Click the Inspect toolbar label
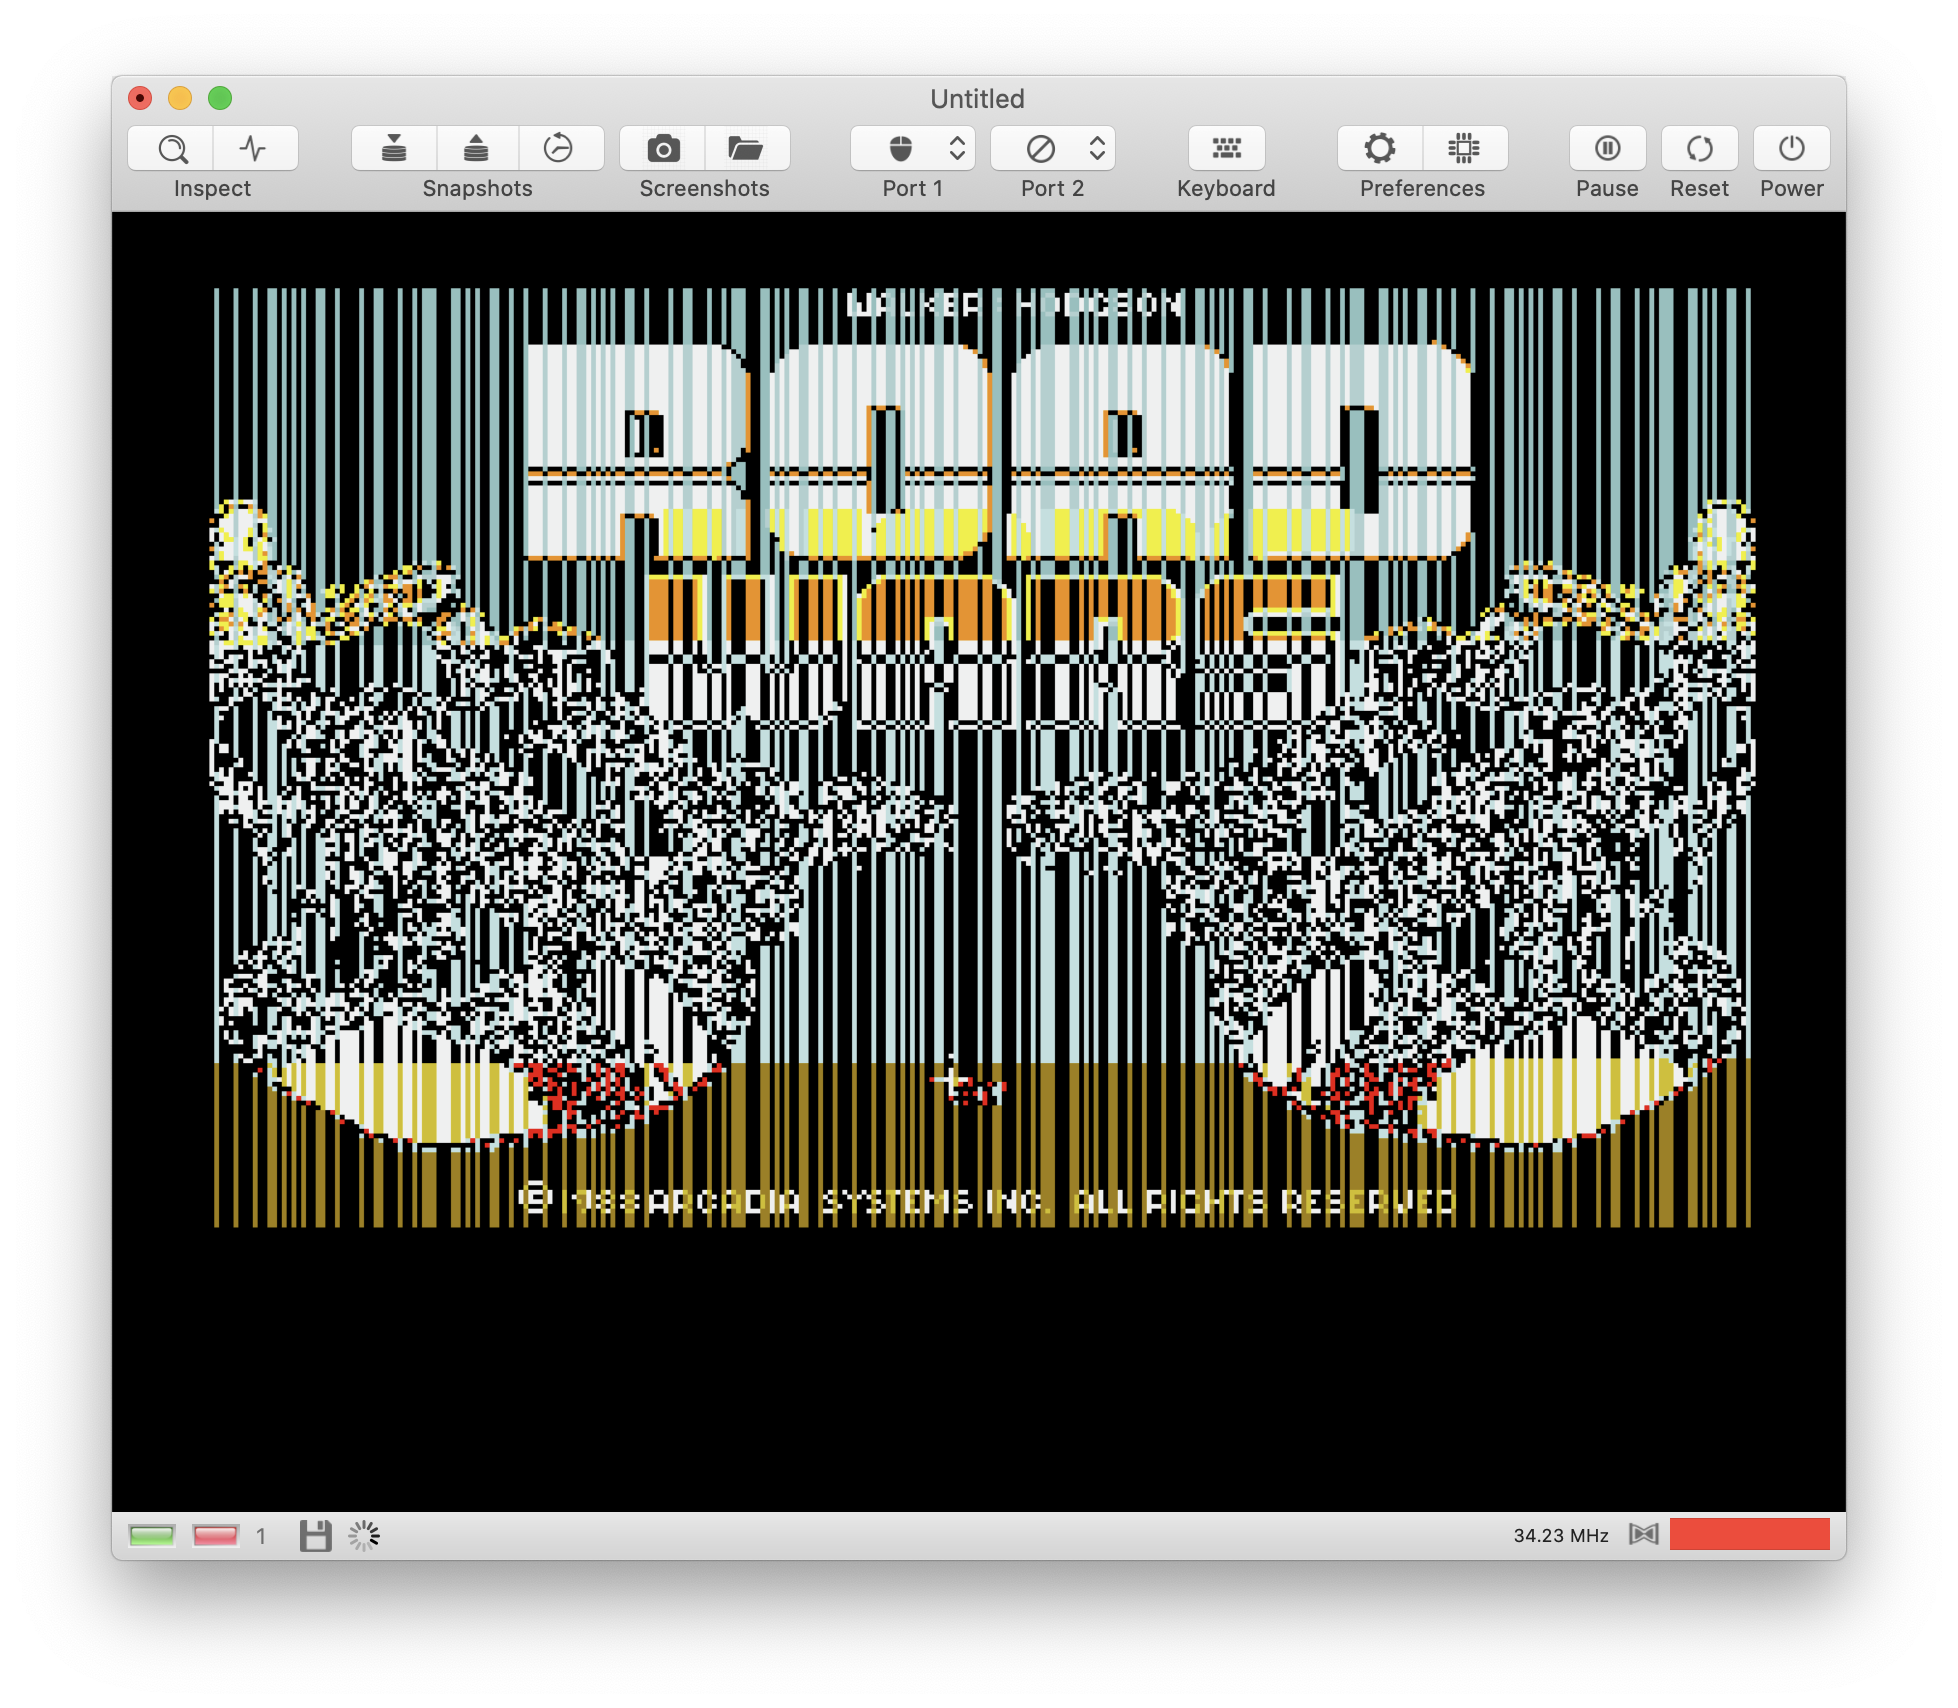Screen dimensions: 1958x1708 coord(212,189)
